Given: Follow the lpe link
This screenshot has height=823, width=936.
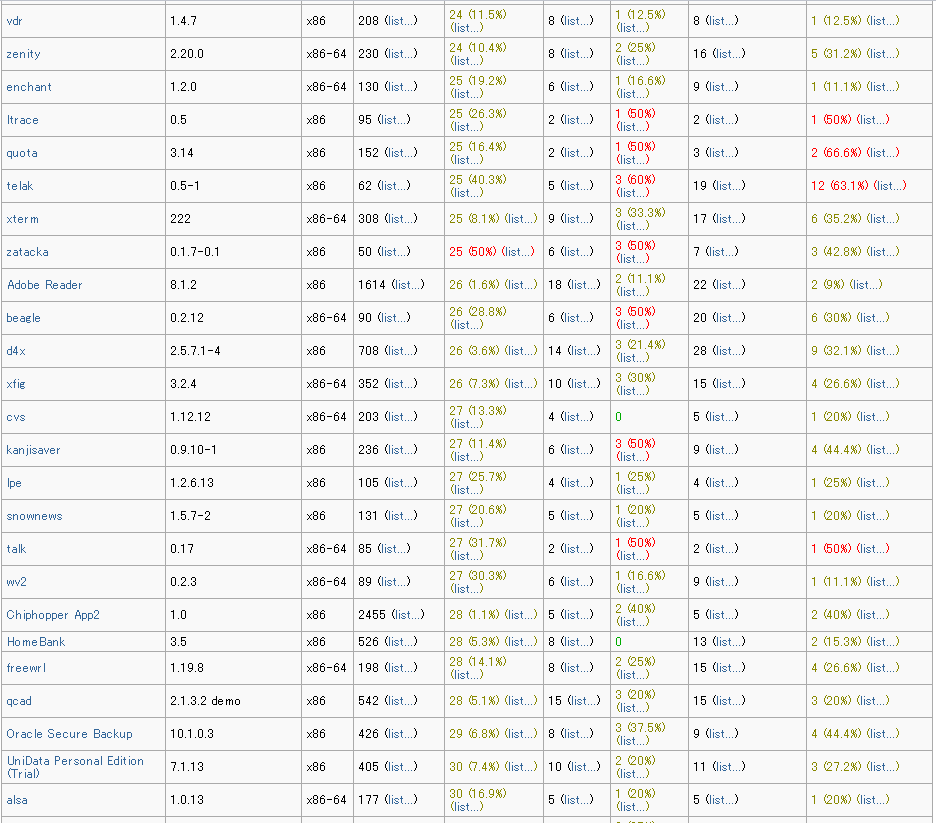Looking at the screenshot, I should pos(14,483).
